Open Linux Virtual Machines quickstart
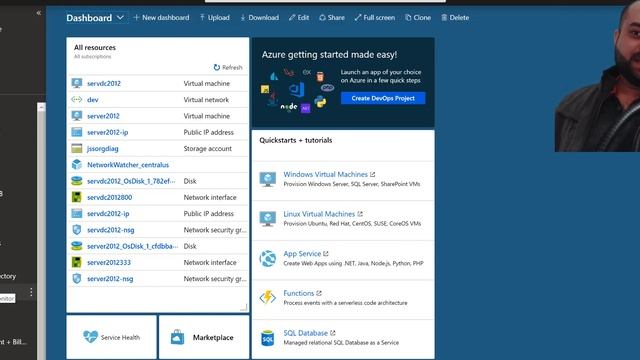Screen dimensions: 640x360 coord(319,214)
